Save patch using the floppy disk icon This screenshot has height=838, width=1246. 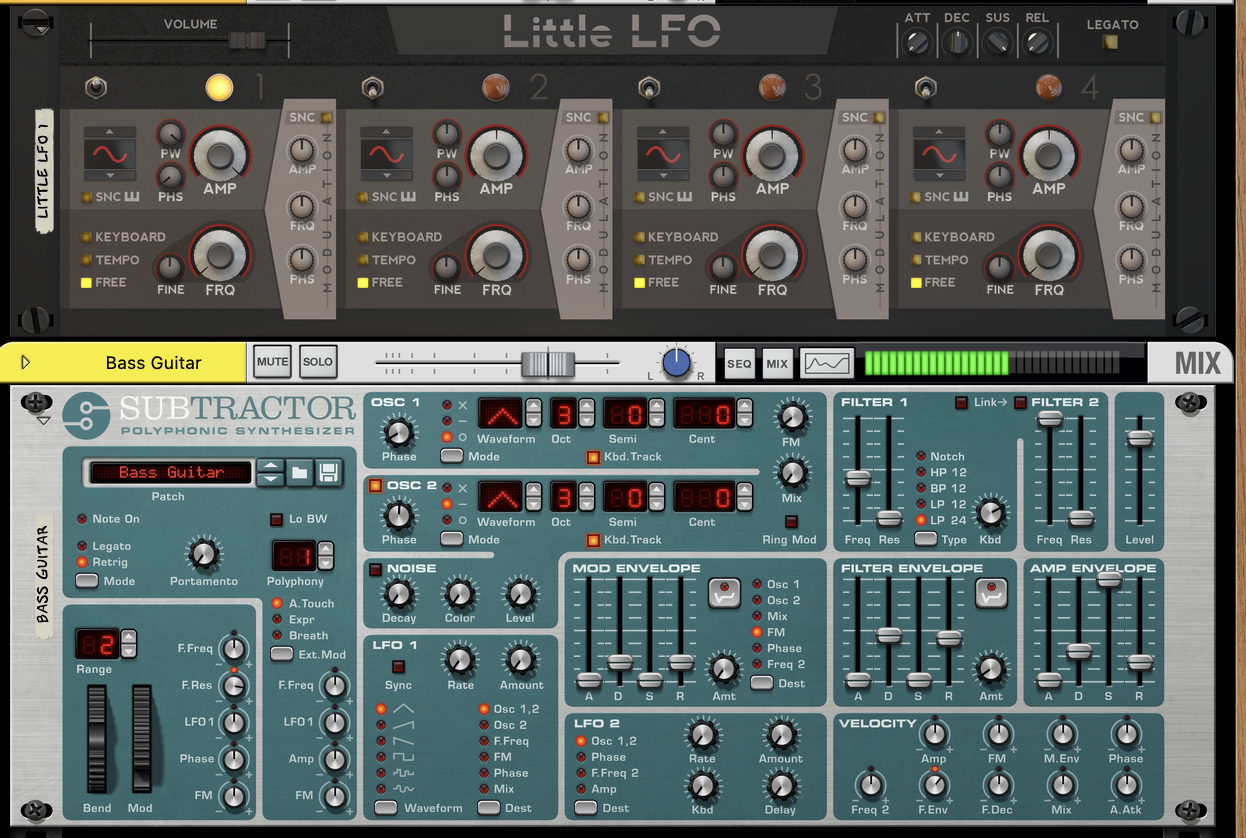329,473
